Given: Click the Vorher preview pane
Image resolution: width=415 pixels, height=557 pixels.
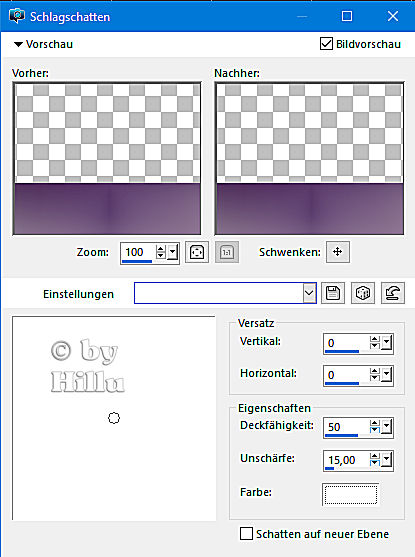Looking at the screenshot, I should point(107,158).
